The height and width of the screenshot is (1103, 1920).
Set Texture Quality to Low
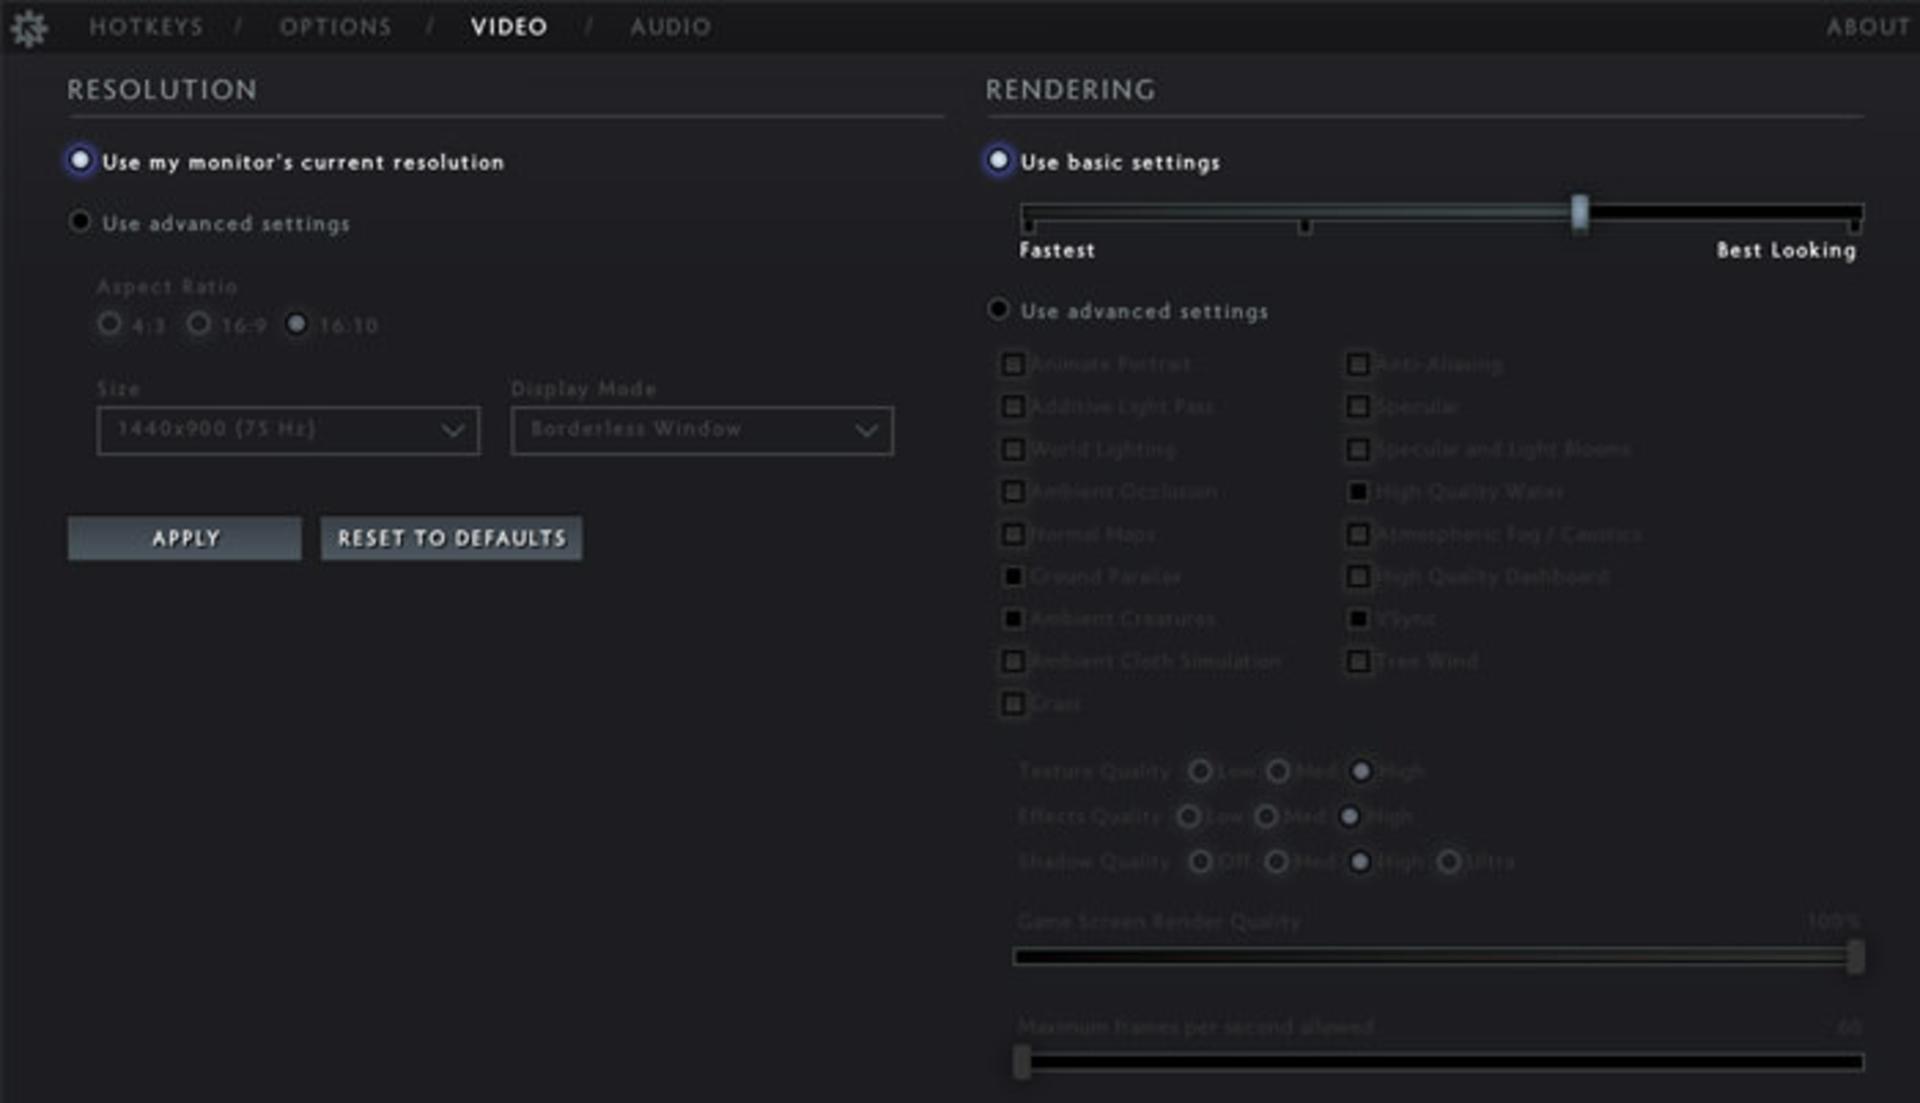1200,771
